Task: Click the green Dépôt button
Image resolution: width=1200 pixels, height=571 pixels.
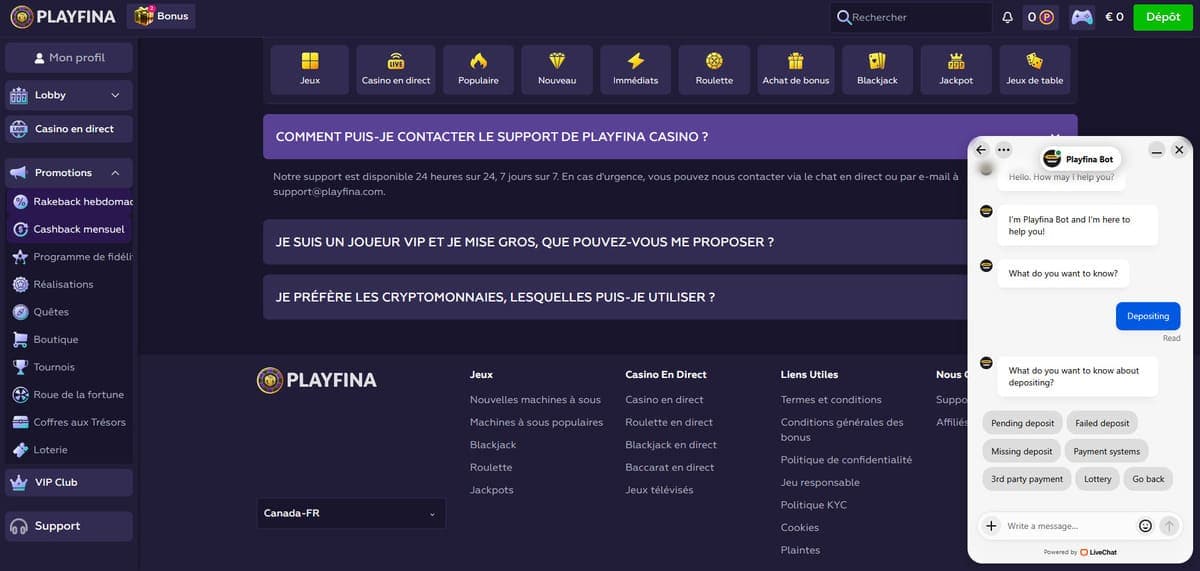Action: coord(1163,17)
